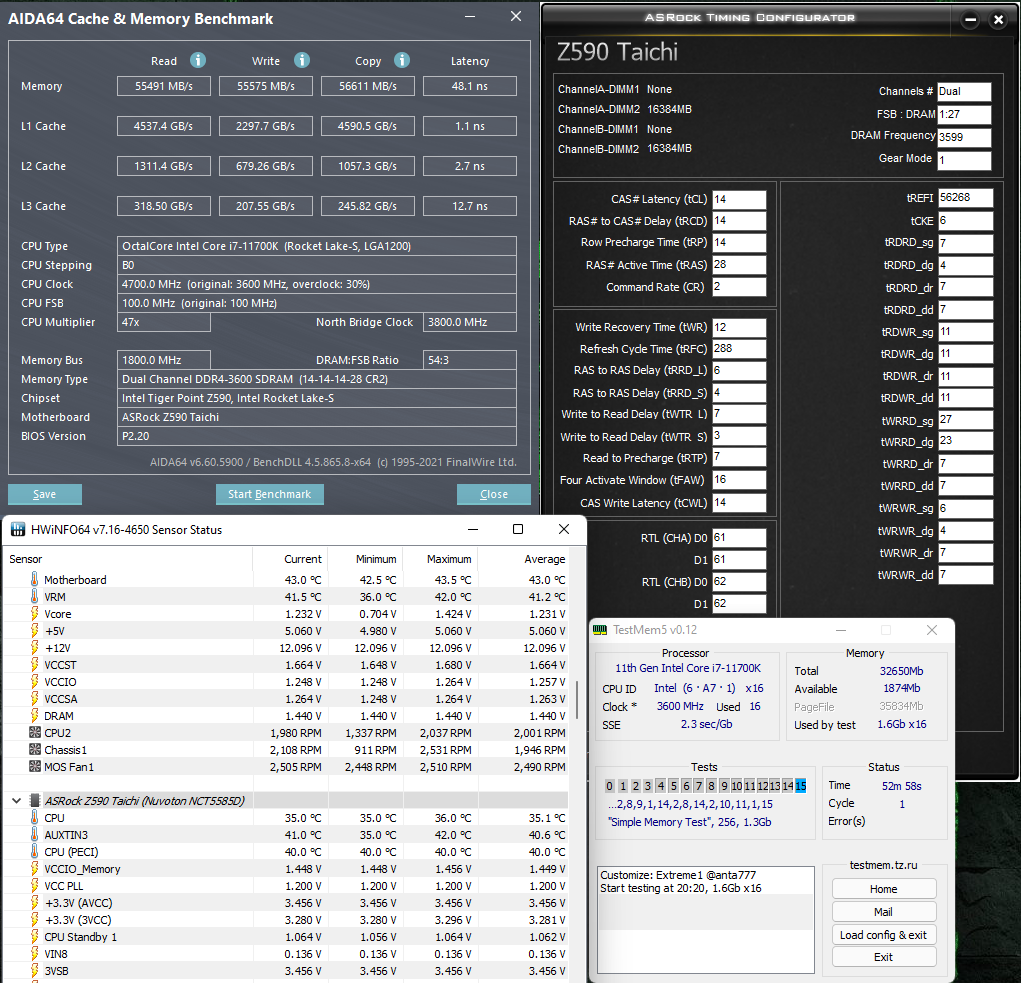Image resolution: width=1021 pixels, height=983 pixels.
Task: Click the CPU Type value field in AIDA64
Action: (316, 246)
